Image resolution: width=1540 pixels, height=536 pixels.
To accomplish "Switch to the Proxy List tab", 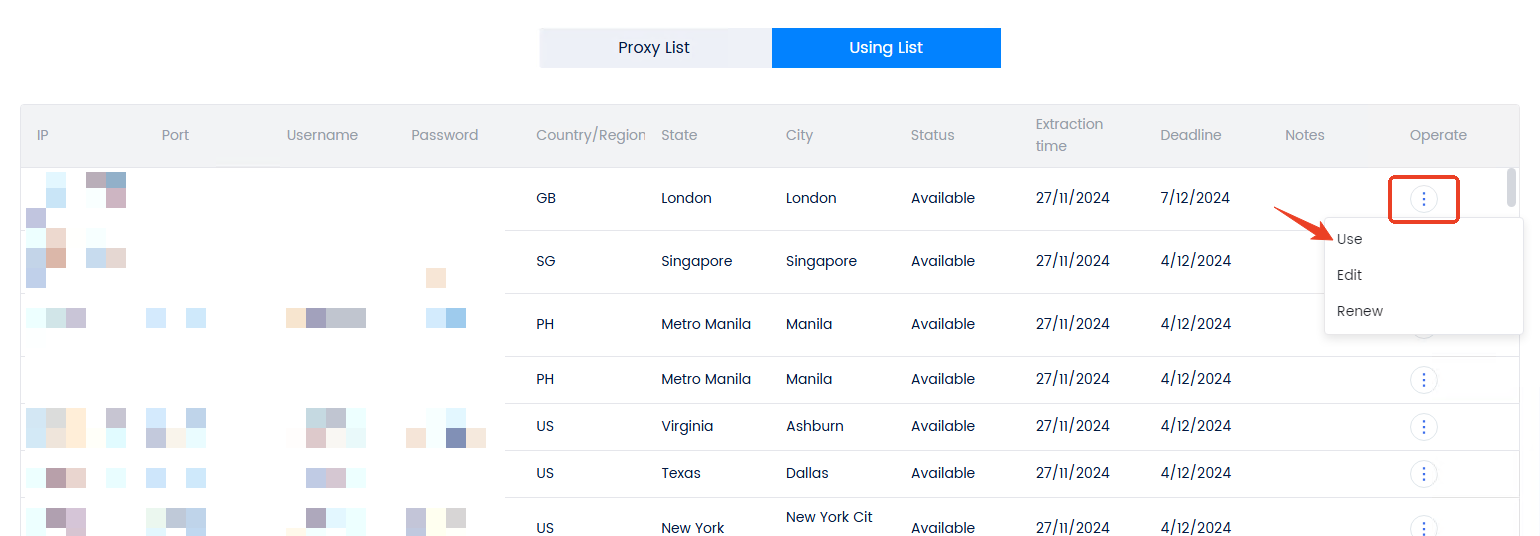I will pyautogui.click(x=655, y=48).
